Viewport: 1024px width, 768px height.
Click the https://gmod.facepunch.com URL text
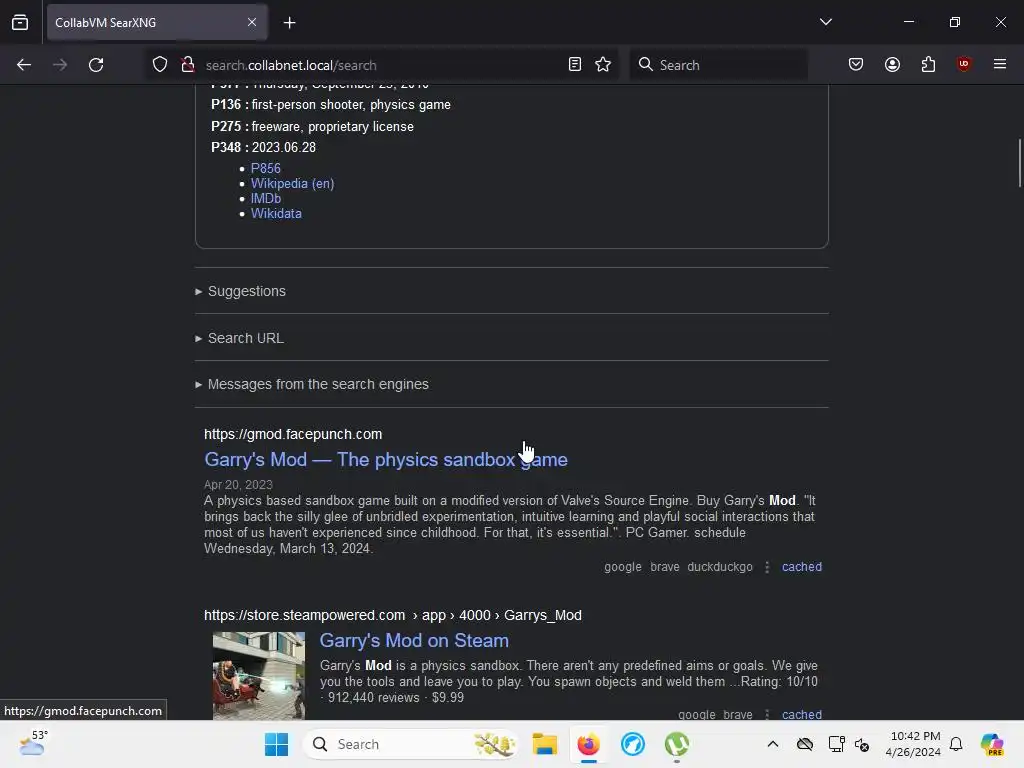pyautogui.click(x=293, y=434)
